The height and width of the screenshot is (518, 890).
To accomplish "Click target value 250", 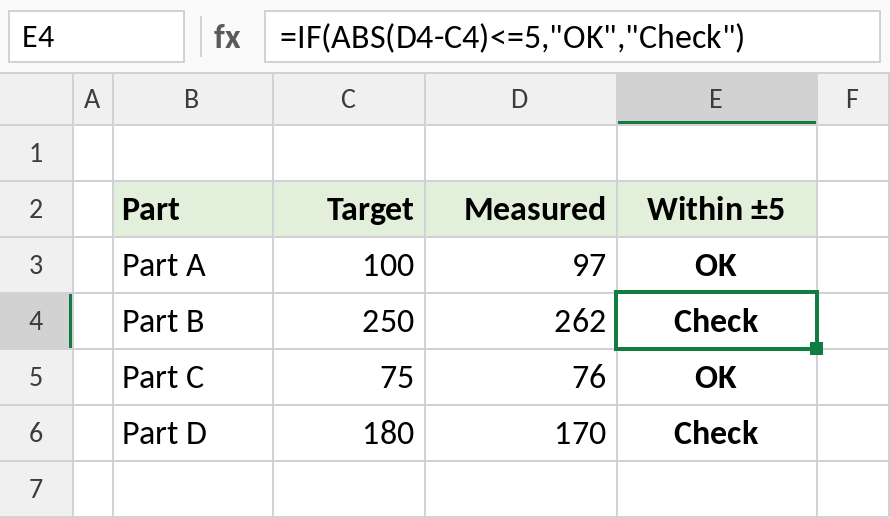I will tap(349, 321).
